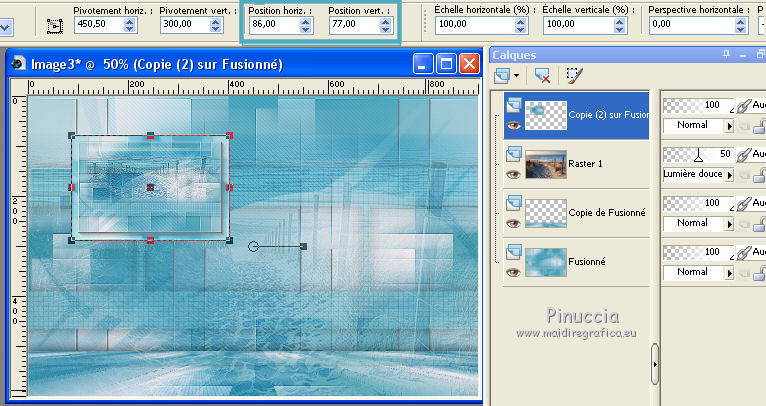Click the delete layer icon in Calques
This screenshot has width=766, height=406.
(542, 76)
